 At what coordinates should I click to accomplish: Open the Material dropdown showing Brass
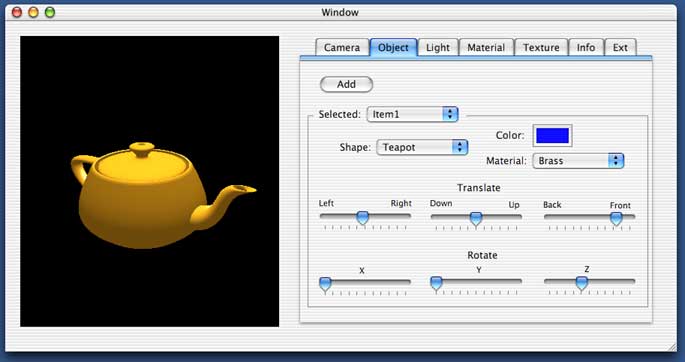tap(578, 161)
